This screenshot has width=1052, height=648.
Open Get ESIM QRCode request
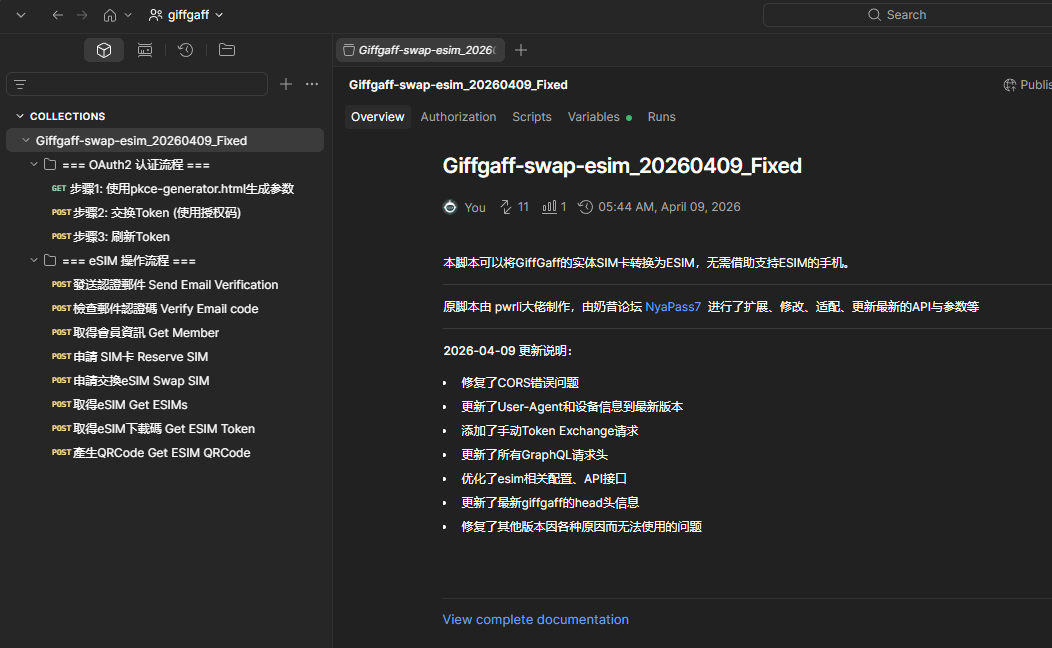click(151, 453)
